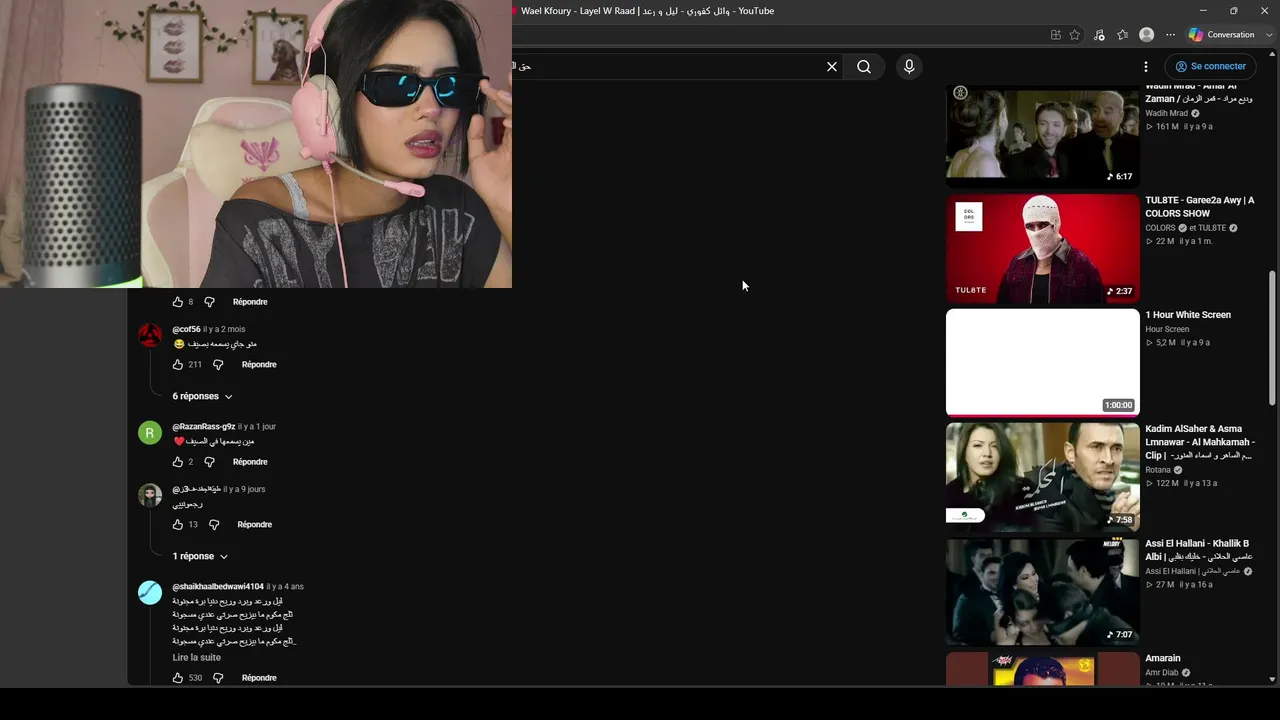This screenshot has height=720, width=1280.
Task: Open the Wadih Mrad video thumbnail
Action: 1043,135
